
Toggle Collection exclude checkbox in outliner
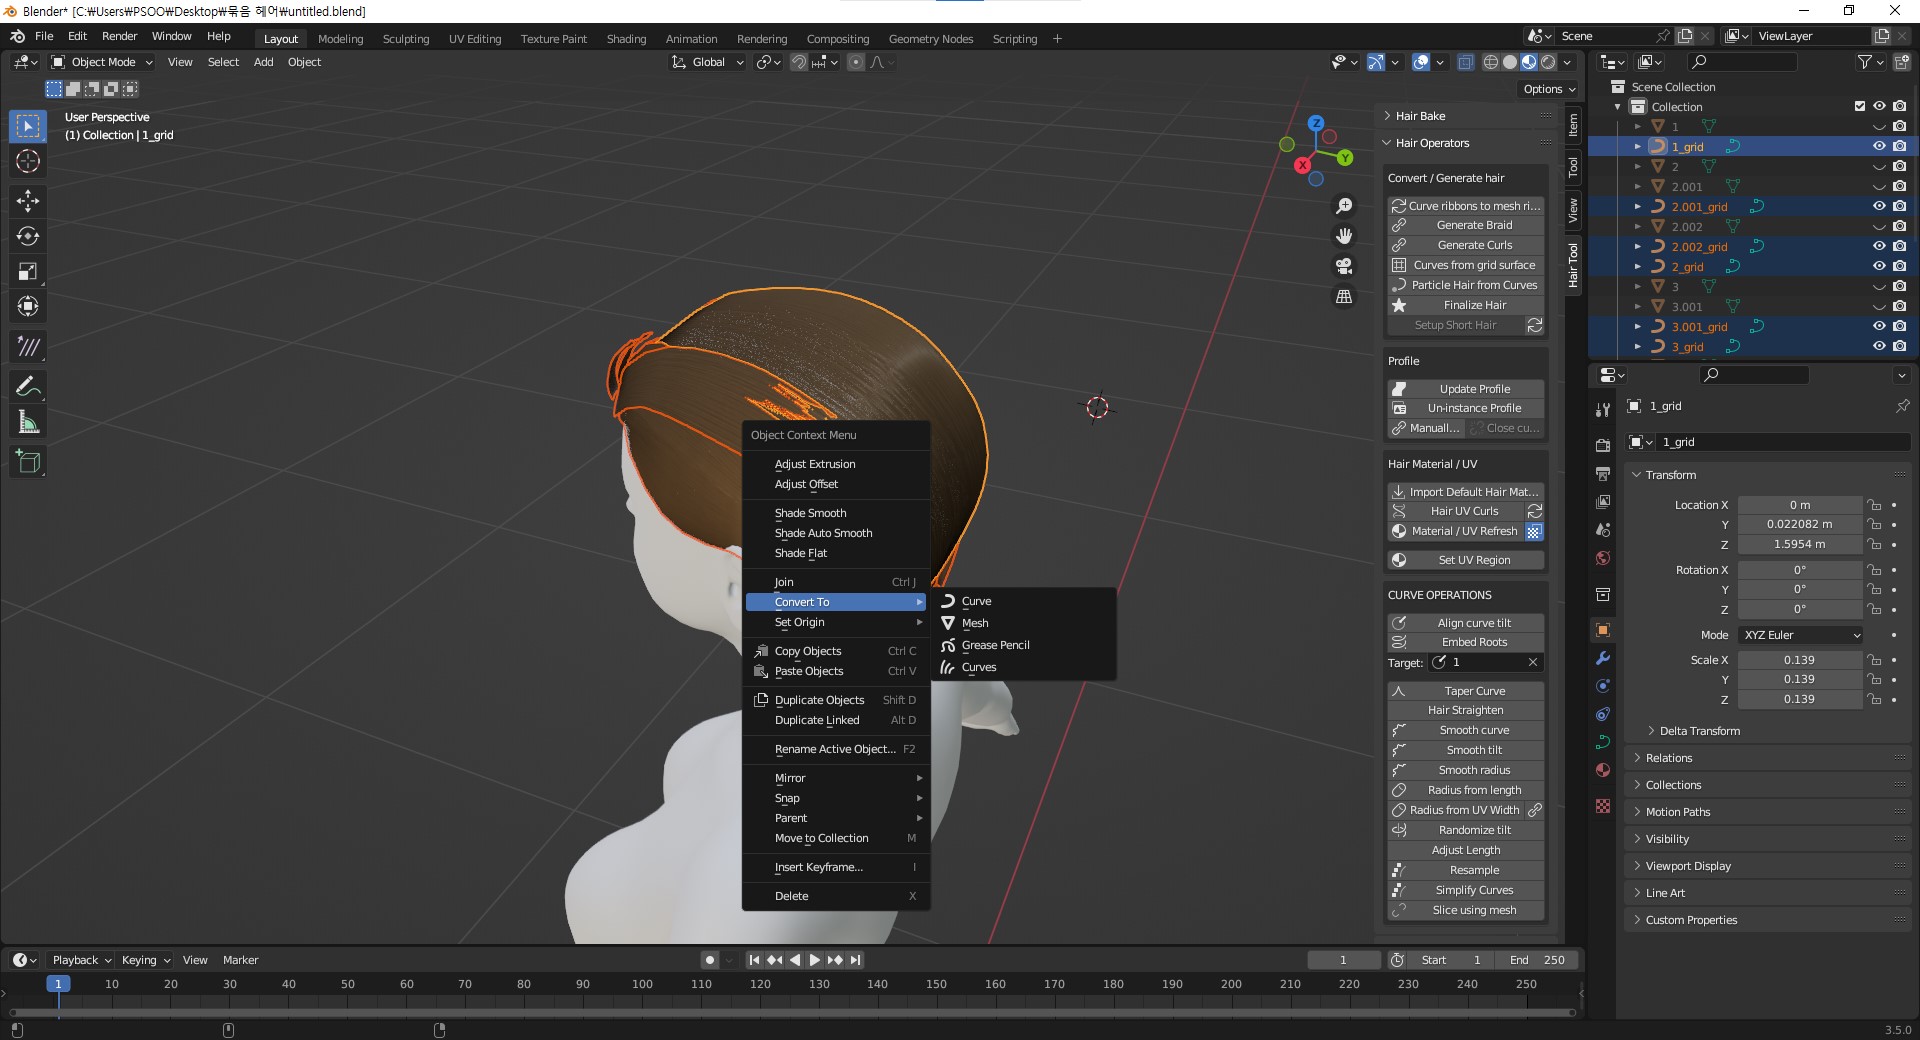[x=1860, y=106]
